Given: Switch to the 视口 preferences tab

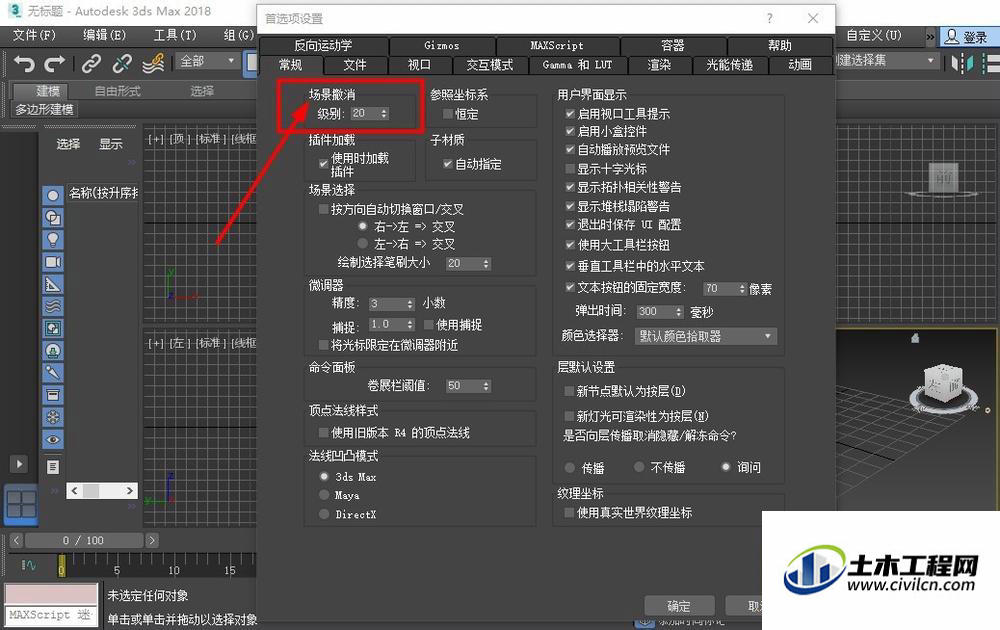Looking at the screenshot, I should click(419, 65).
